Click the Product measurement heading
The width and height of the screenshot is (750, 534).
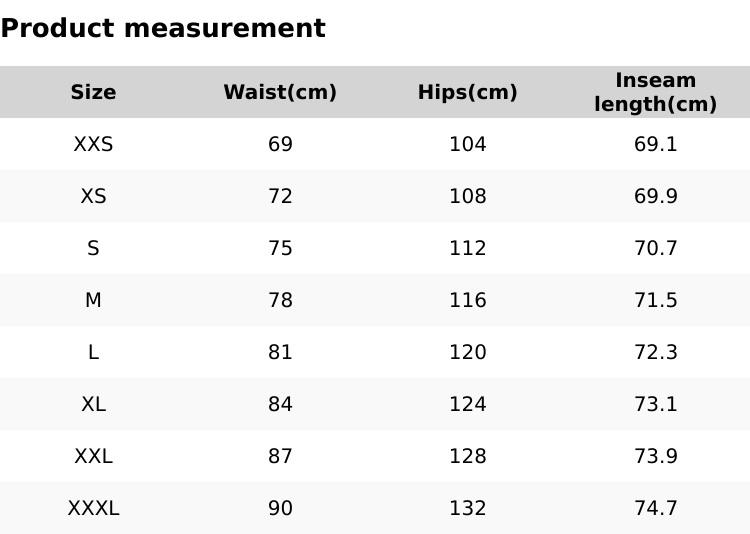pyautogui.click(x=163, y=29)
